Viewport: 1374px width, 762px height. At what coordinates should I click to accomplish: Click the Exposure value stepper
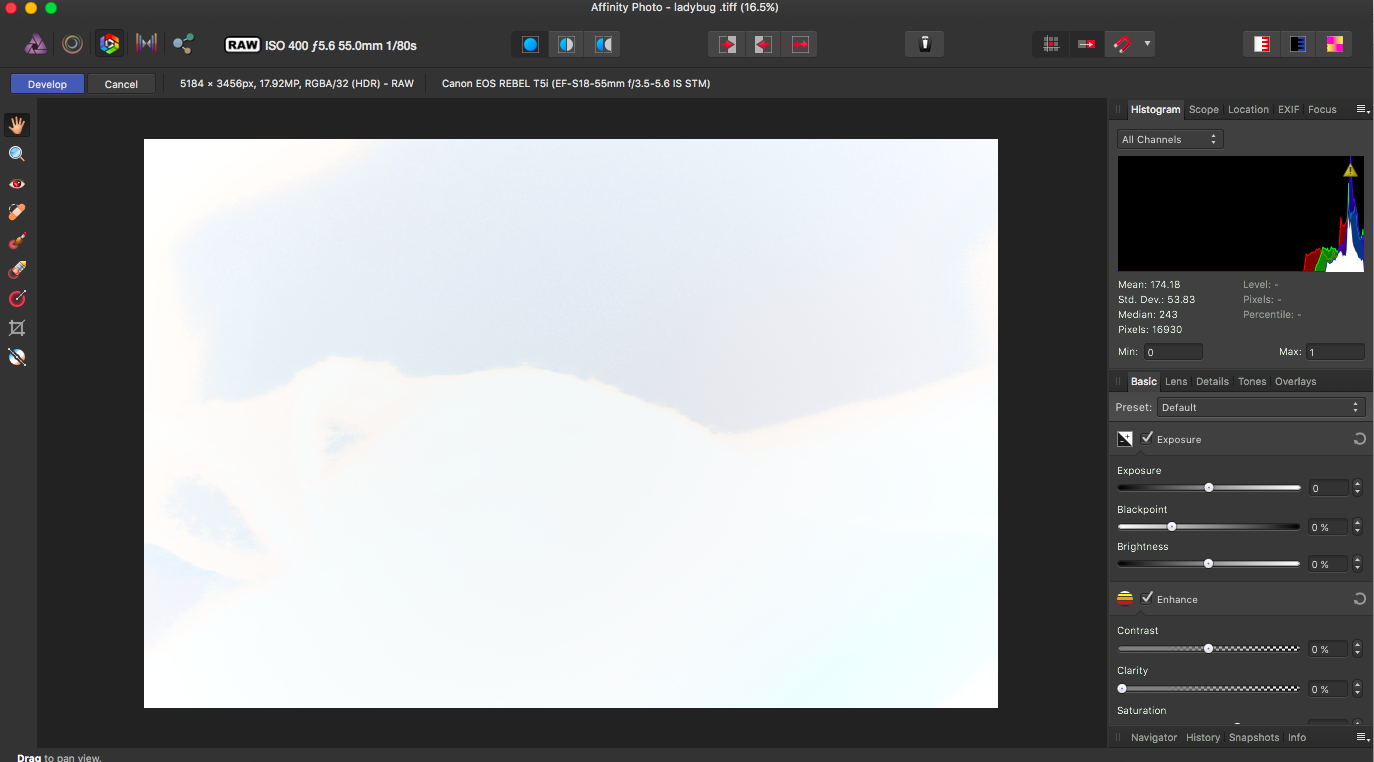[x=1357, y=488]
